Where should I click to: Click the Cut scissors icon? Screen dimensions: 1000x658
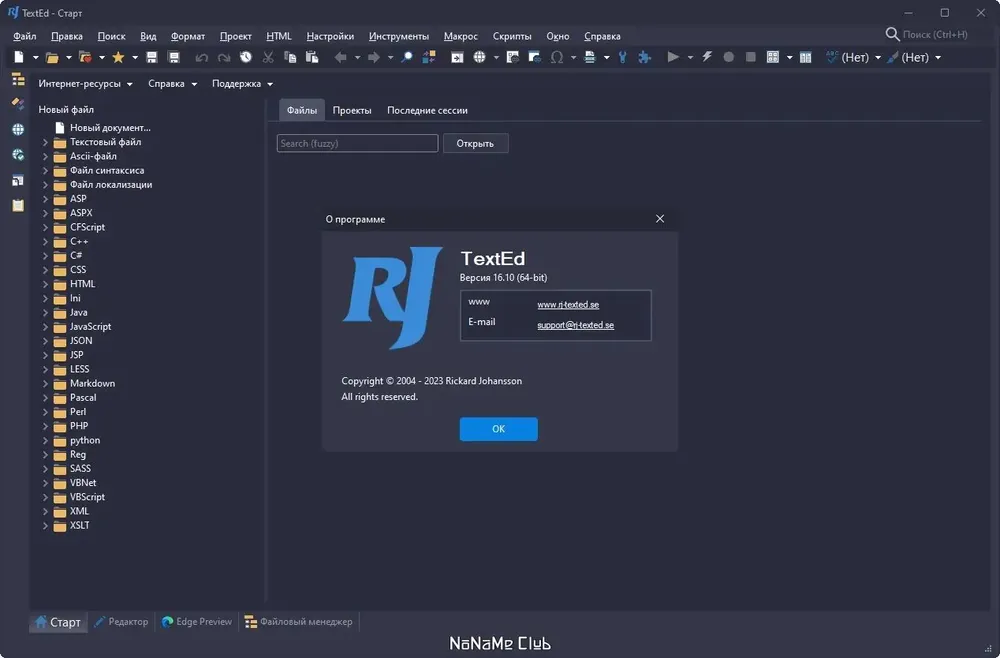[268, 57]
